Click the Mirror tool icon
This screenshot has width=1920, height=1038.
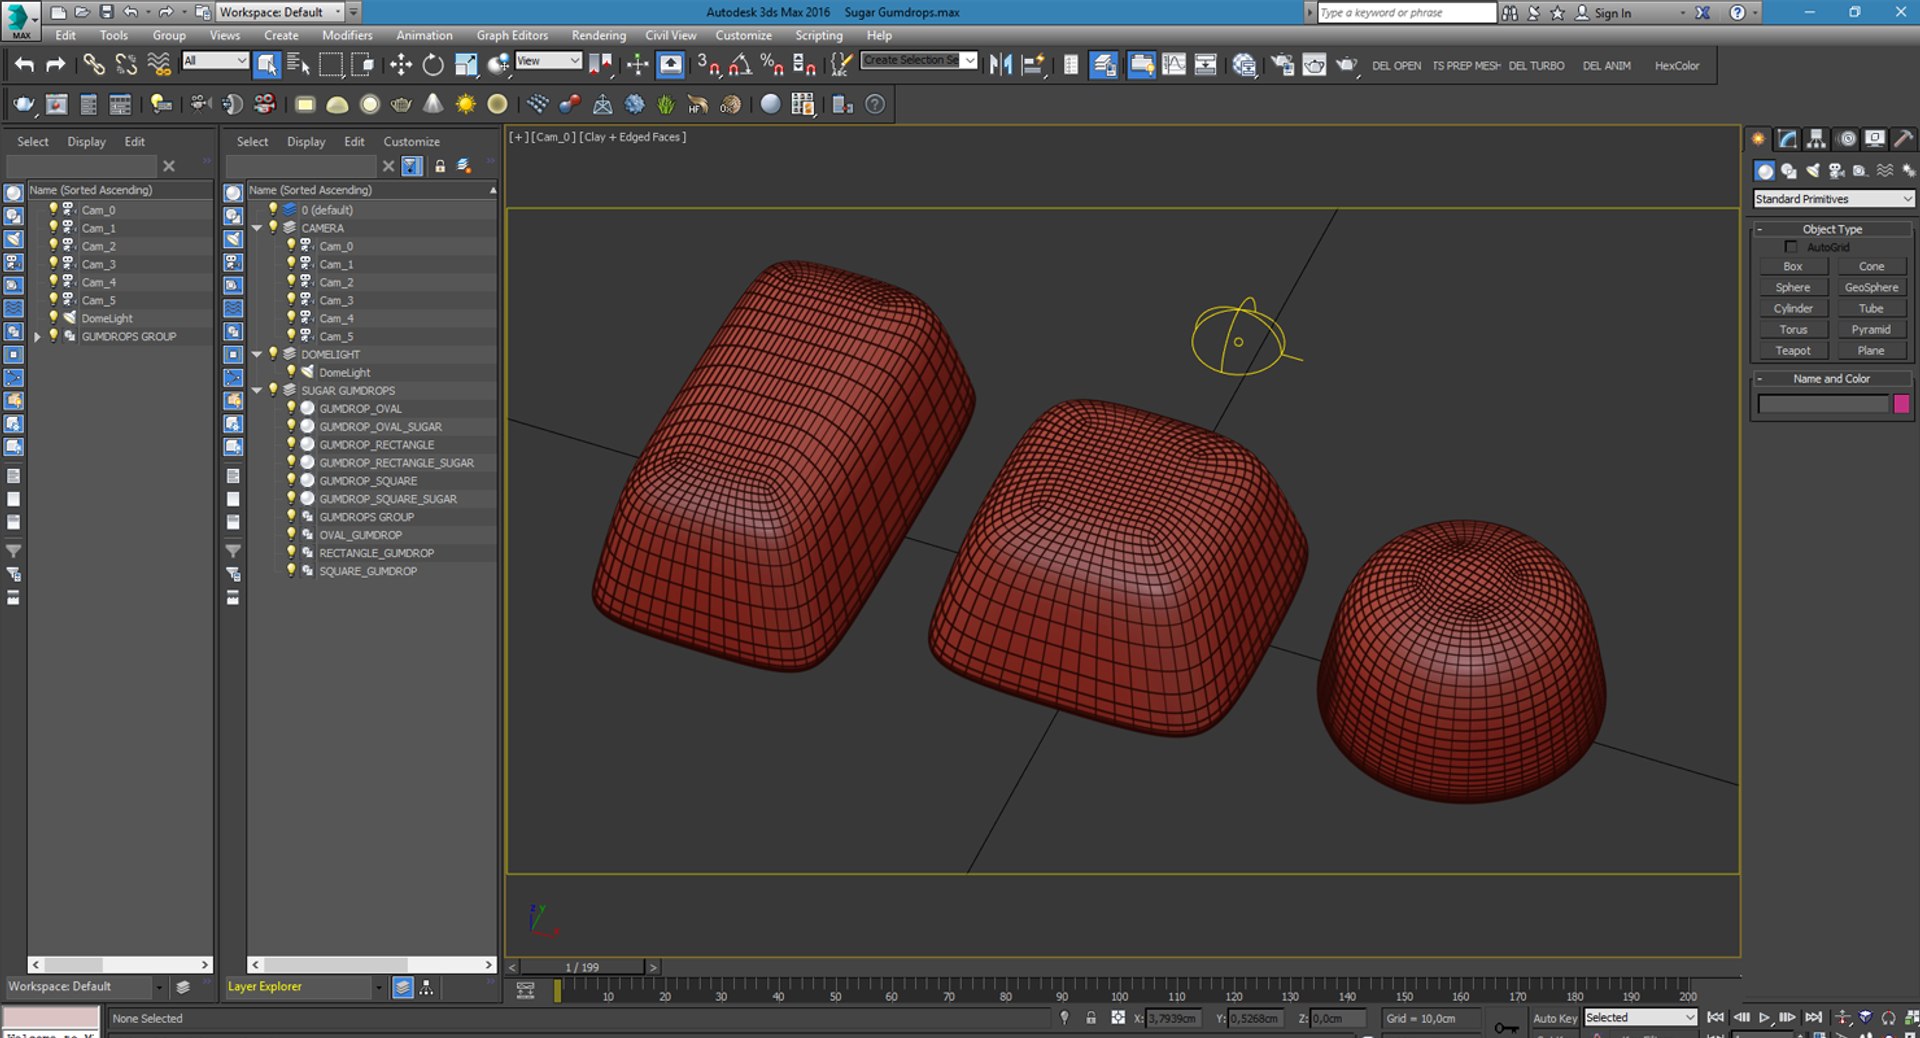click(x=1000, y=65)
